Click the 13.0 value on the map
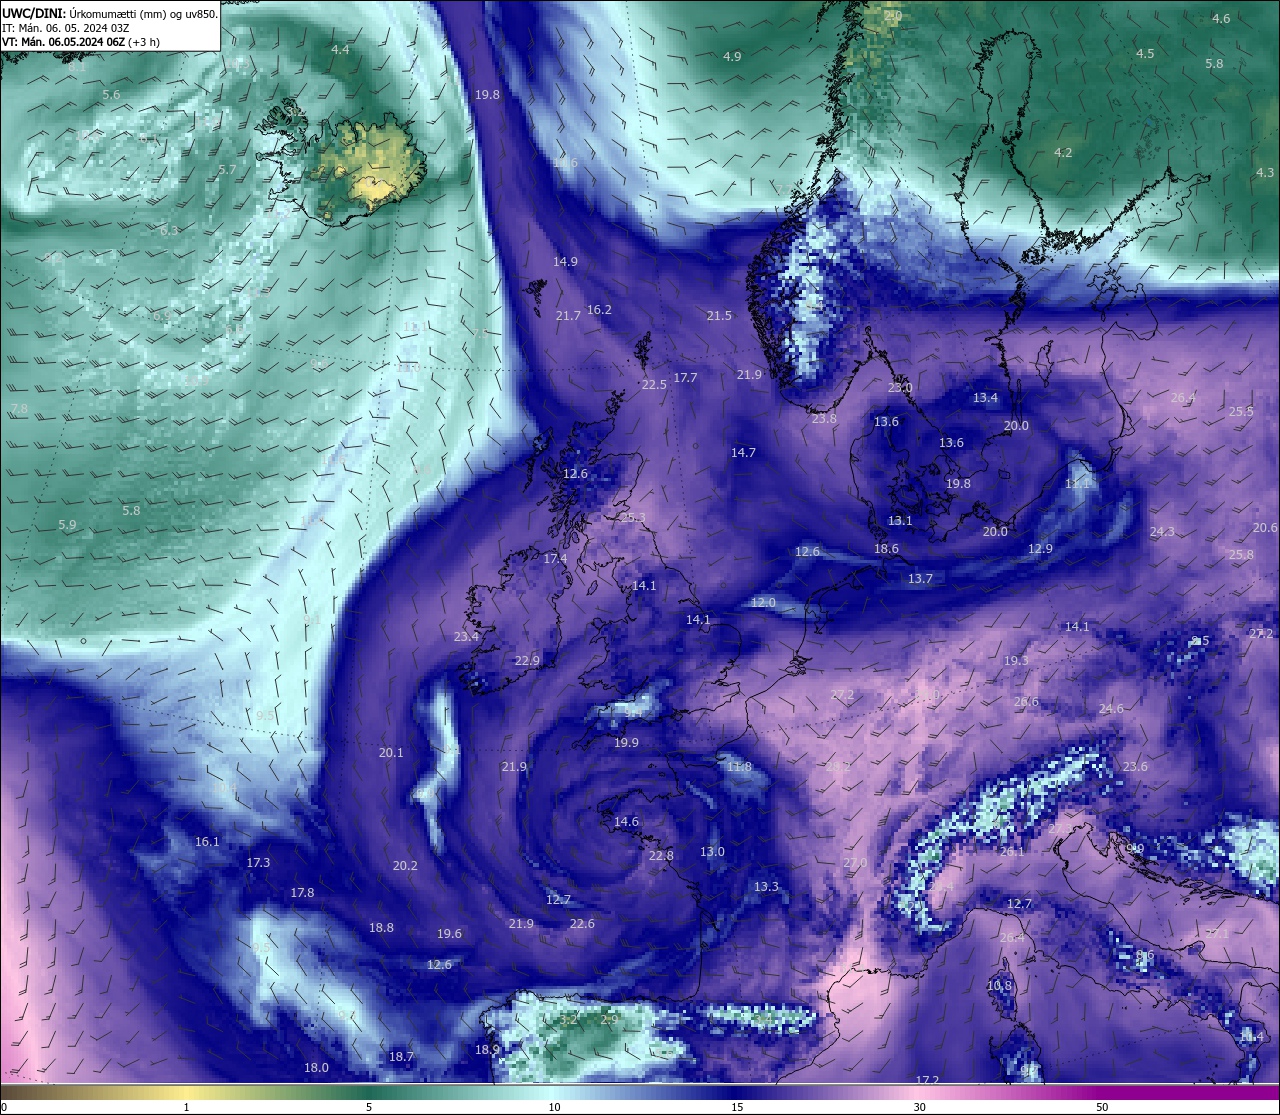This screenshot has height=1115, width=1280. click(712, 851)
